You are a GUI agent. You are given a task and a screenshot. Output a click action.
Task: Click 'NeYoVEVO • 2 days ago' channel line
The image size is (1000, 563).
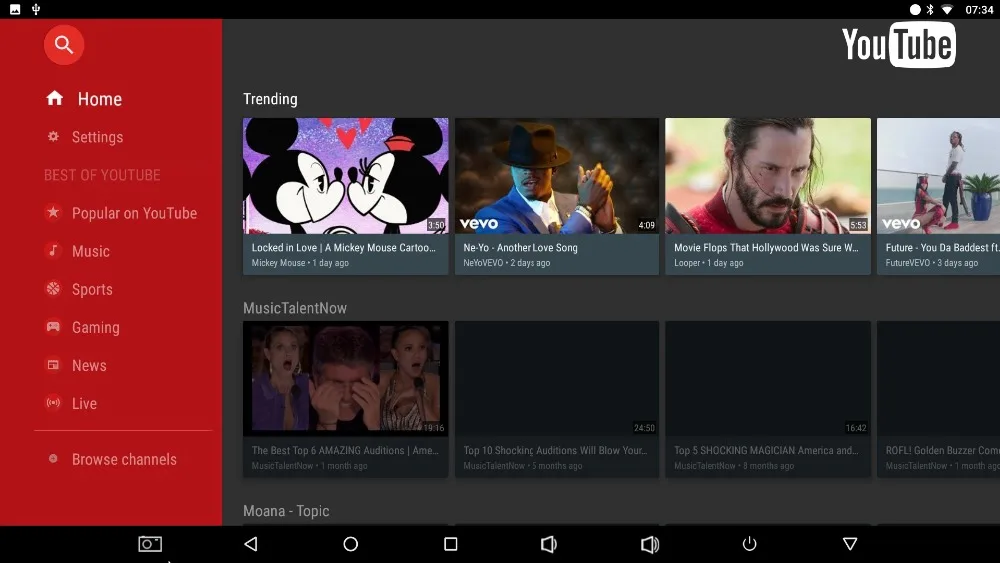click(506, 263)
